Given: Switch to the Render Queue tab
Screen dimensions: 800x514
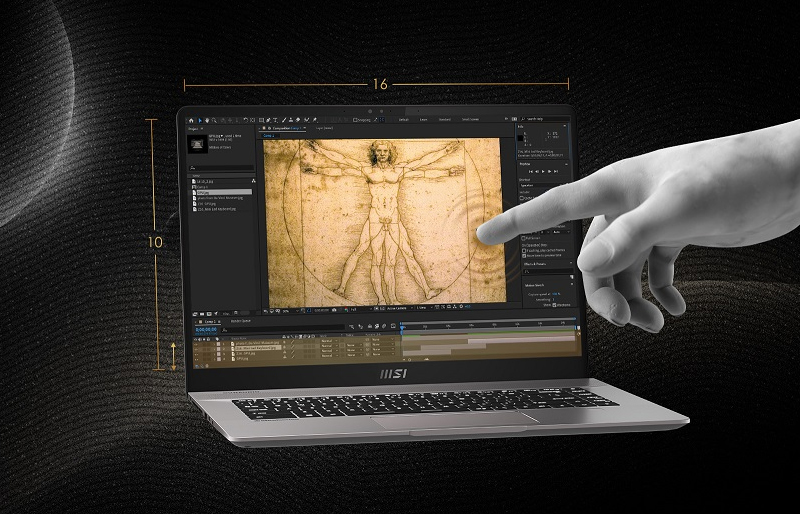Looking at the screenshot, I should point(242,321).
